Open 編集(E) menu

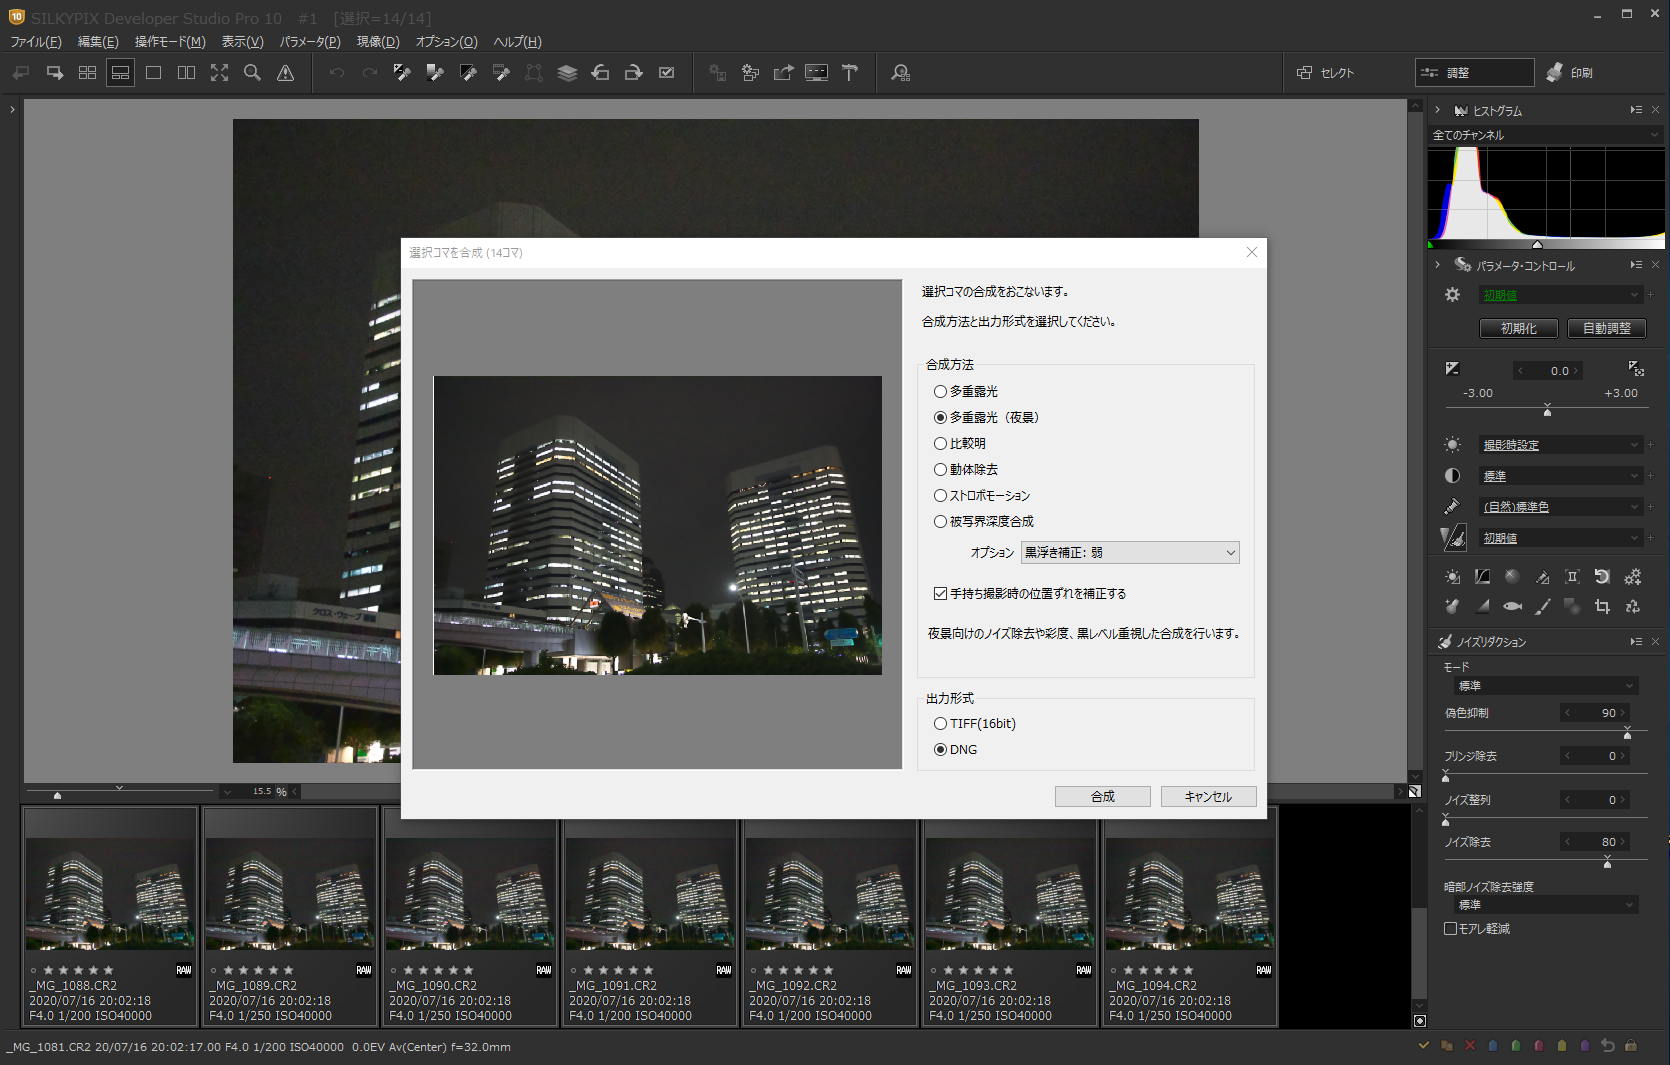pos(98,42)
